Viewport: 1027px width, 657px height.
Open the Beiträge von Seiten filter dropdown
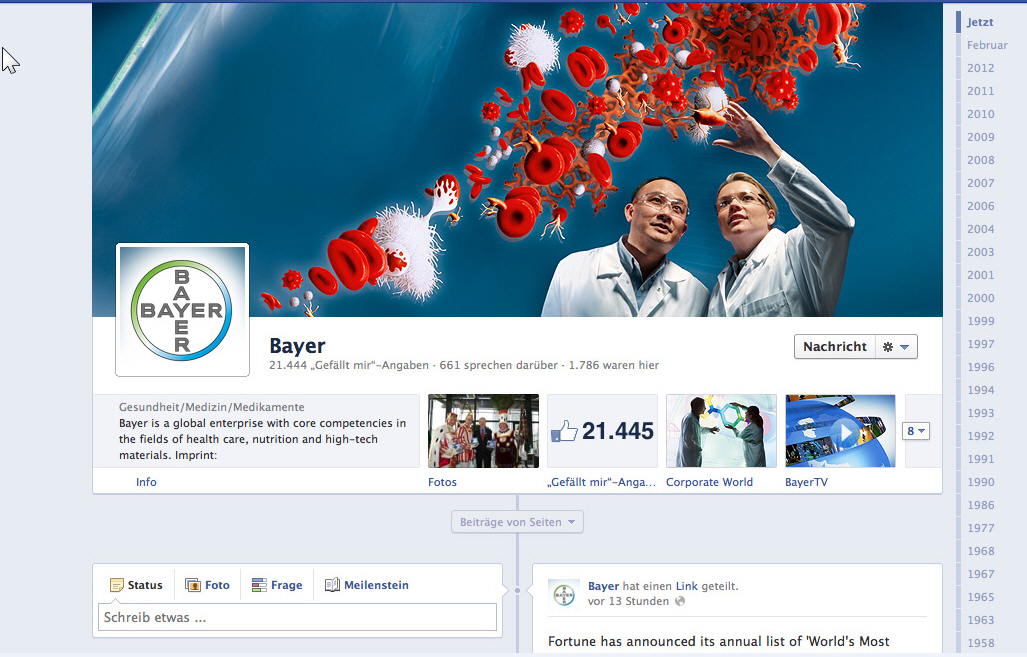(x=517, y=522)
